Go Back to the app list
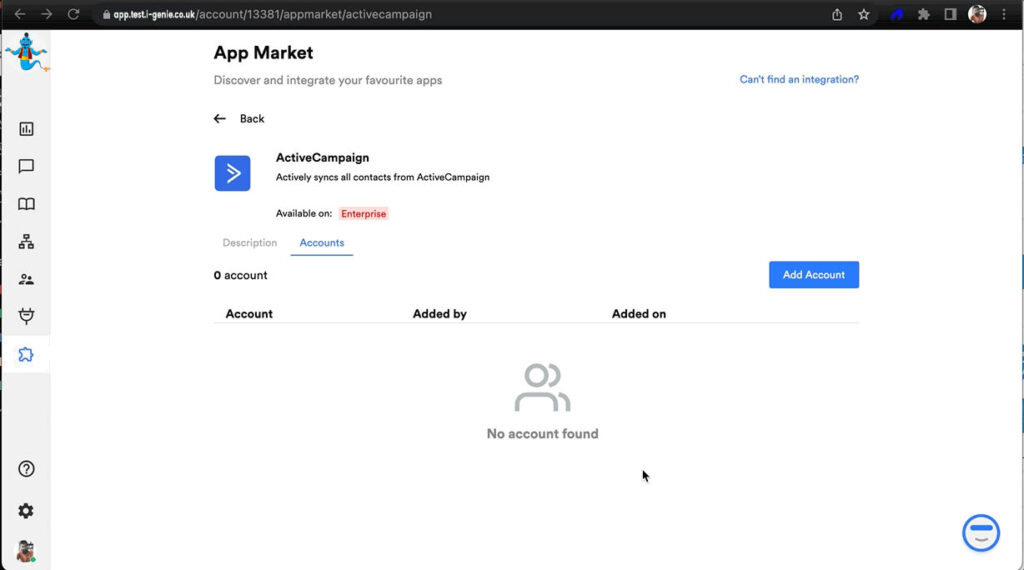The width and height of the screenshot is (1024, 570). pyautogui.click(x=240, y=119)
